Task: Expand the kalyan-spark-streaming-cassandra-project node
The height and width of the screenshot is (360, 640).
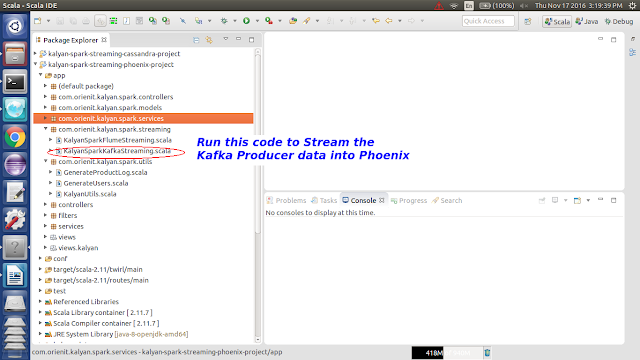Action: 36,53
